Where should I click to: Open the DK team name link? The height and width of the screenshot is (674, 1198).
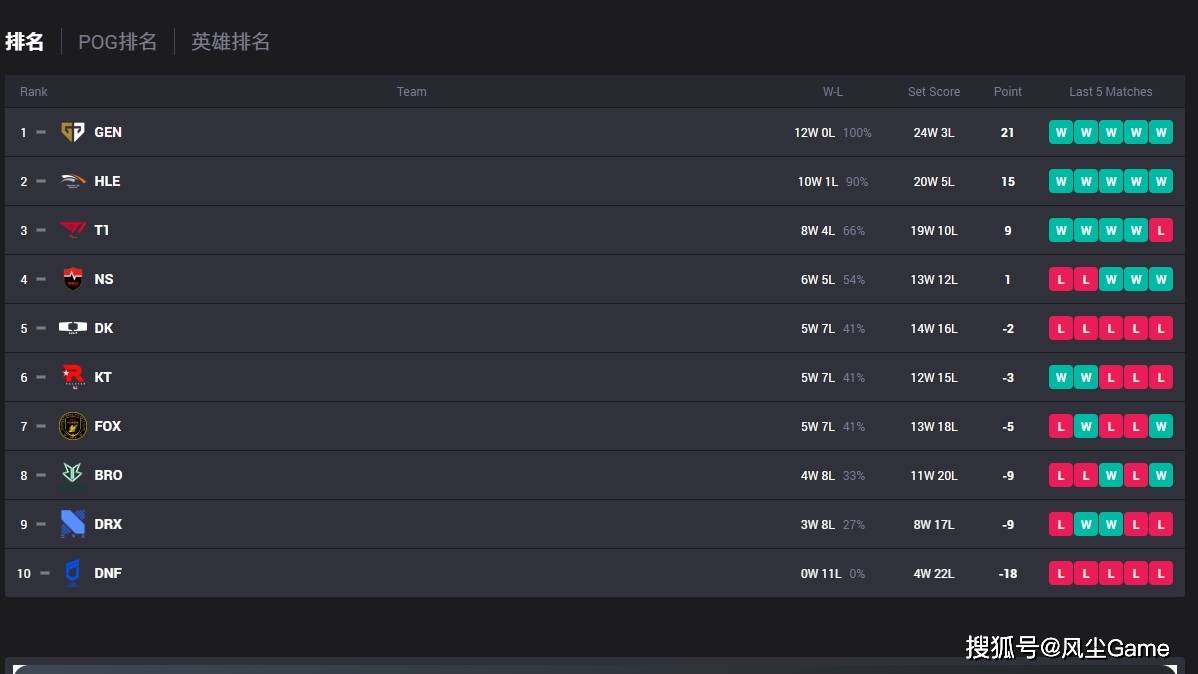point(104,328)
